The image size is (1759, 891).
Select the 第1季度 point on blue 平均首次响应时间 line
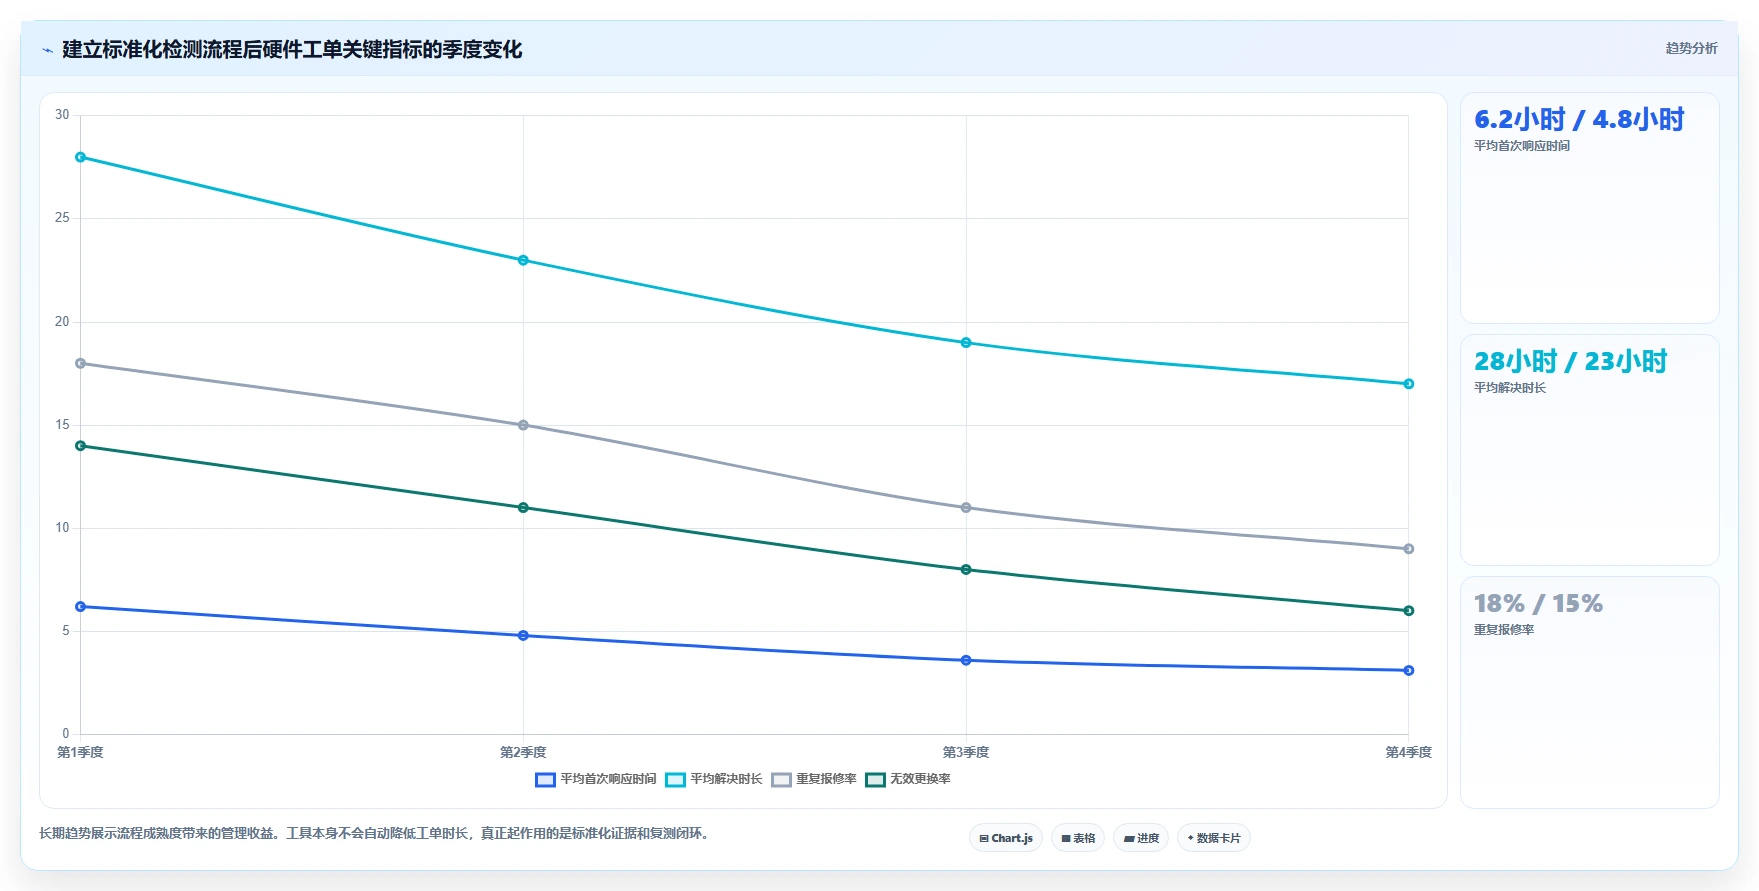click(x=81, y=607)
